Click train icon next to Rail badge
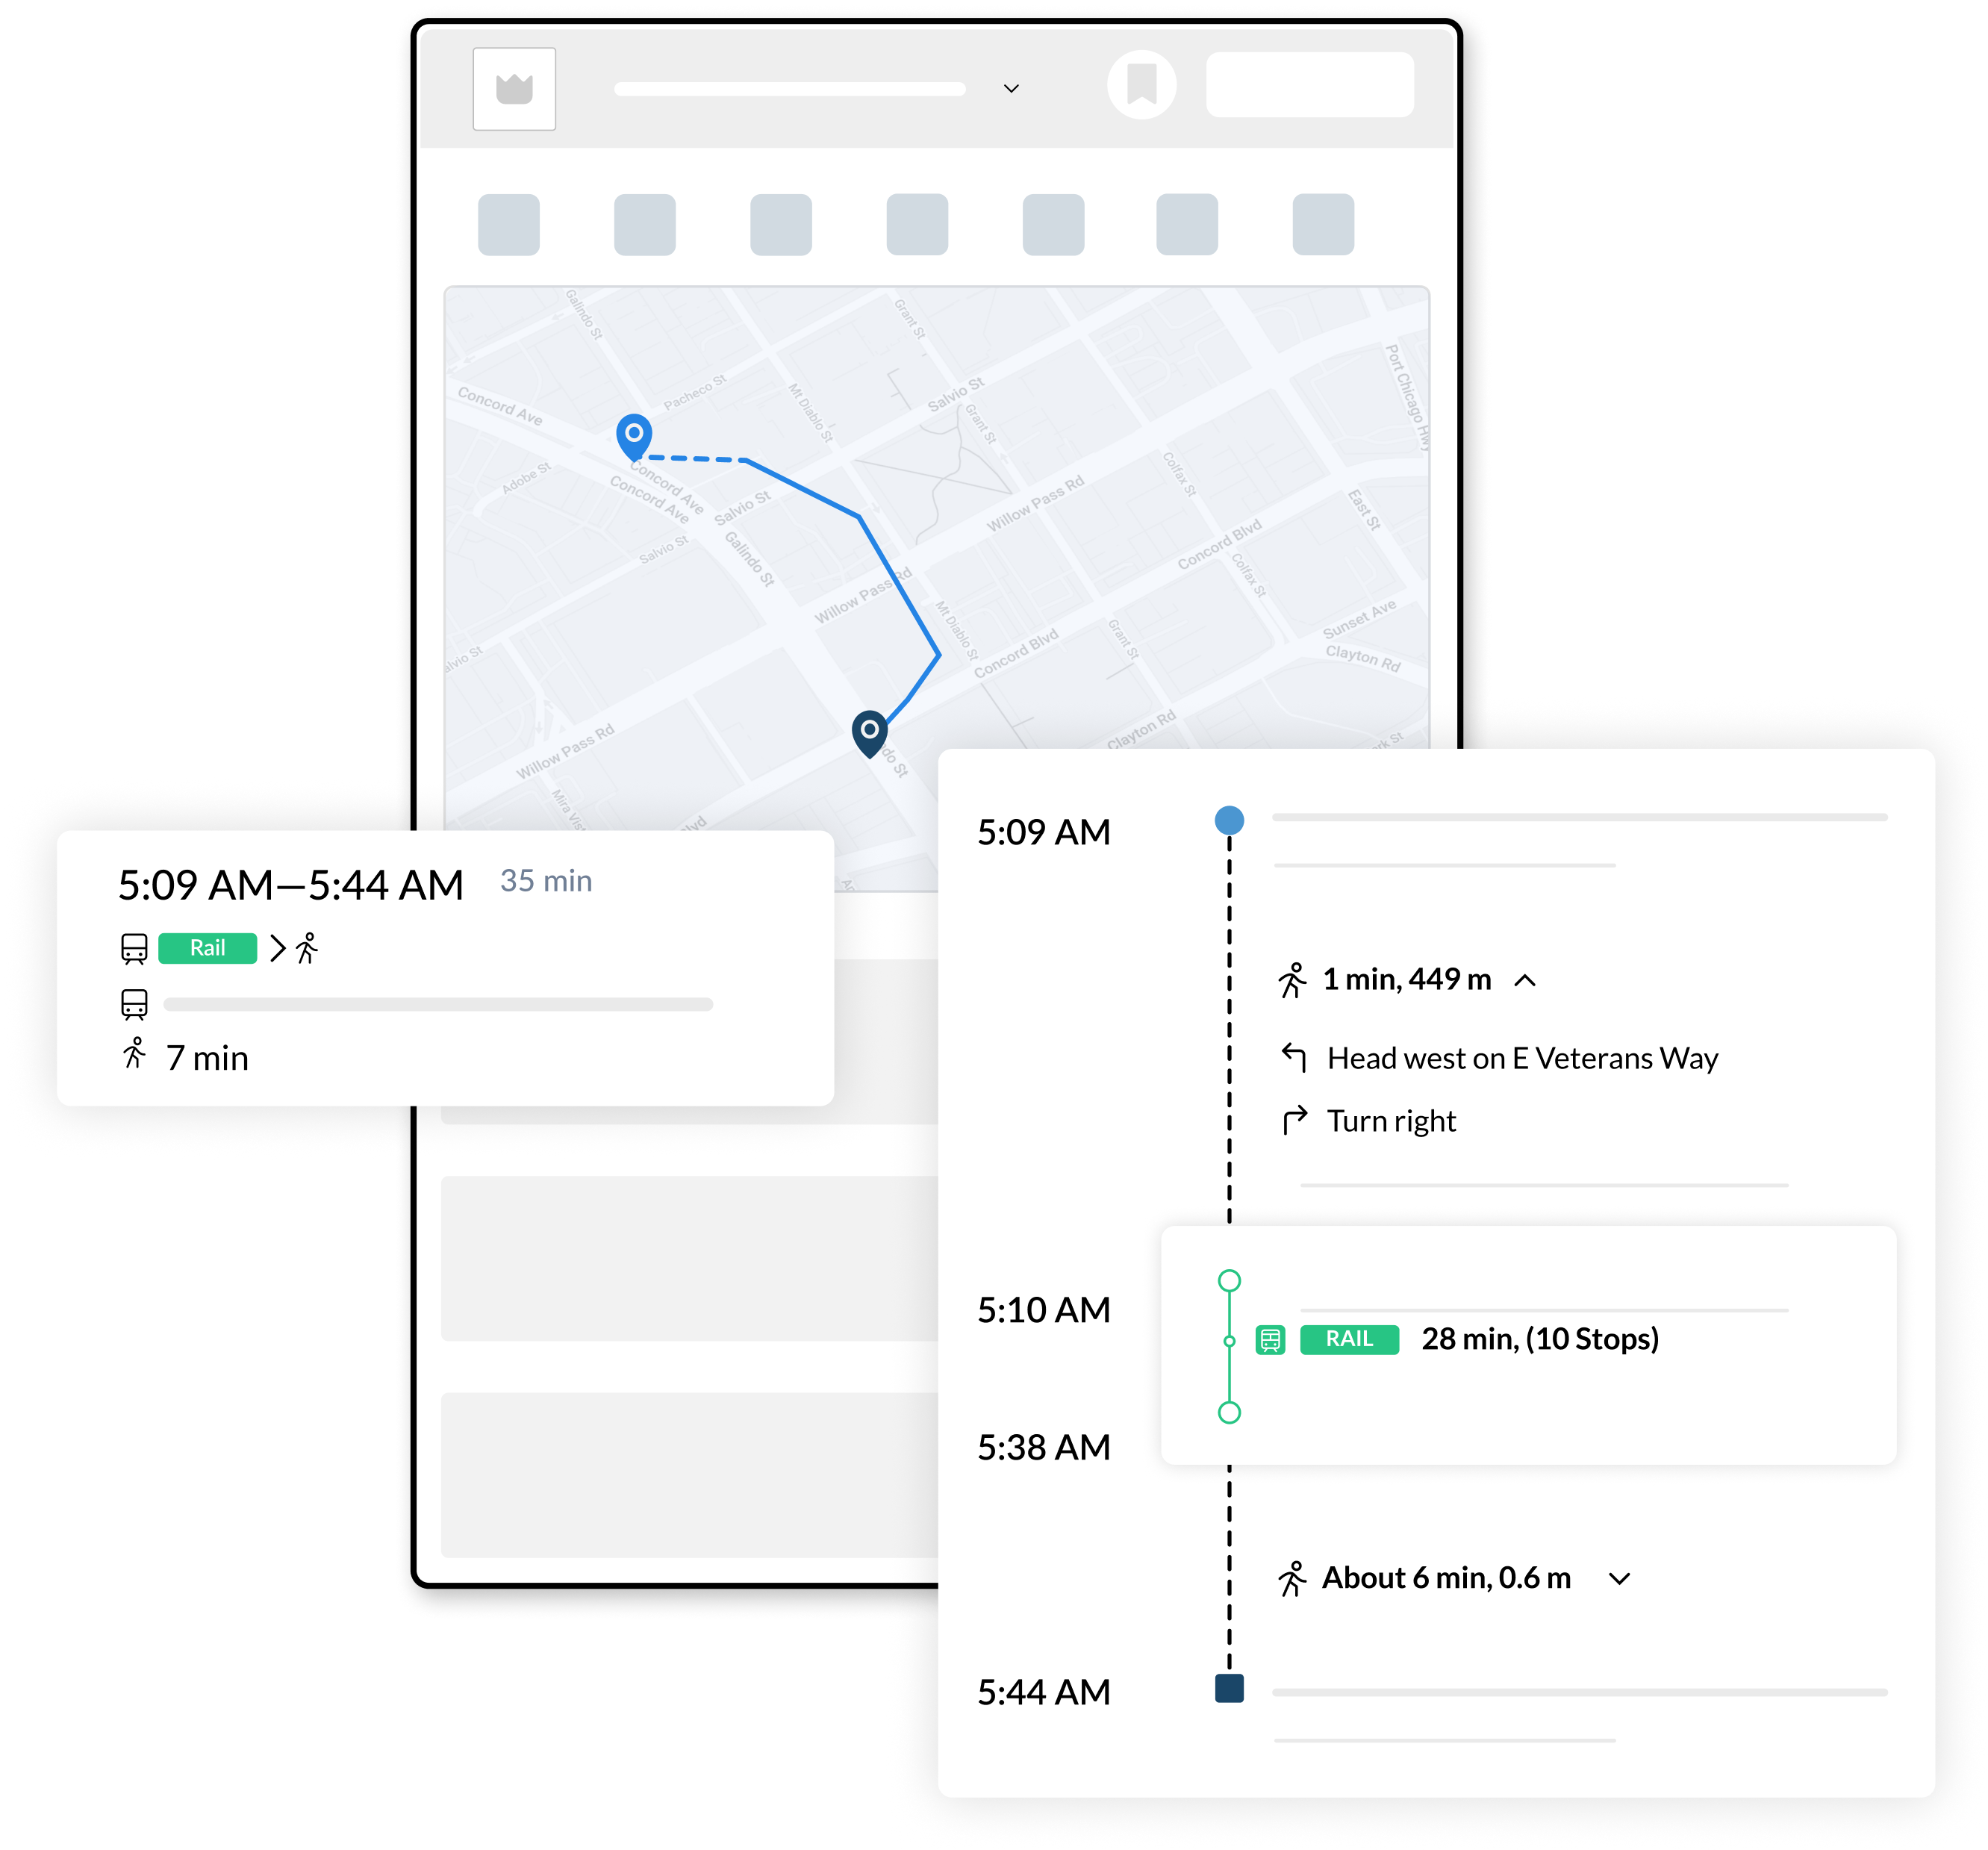Image resolution: width=1988 pixels, height=1850 pixels. [134, 948]
